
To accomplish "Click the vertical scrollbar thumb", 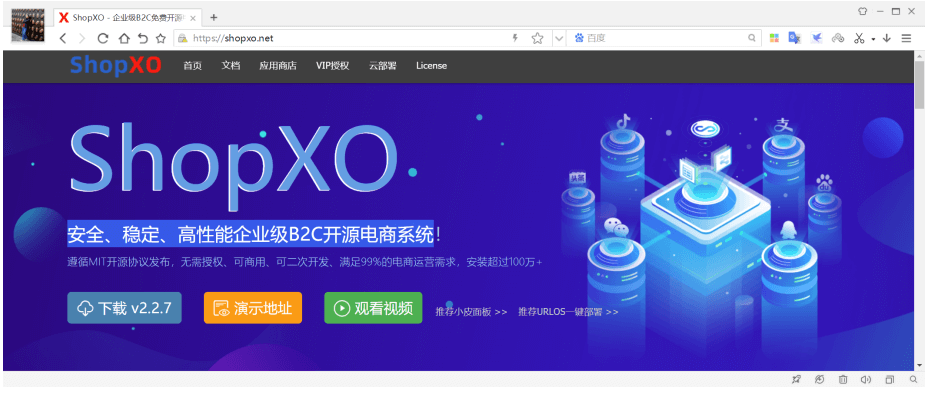I will (x=919, y=86).
